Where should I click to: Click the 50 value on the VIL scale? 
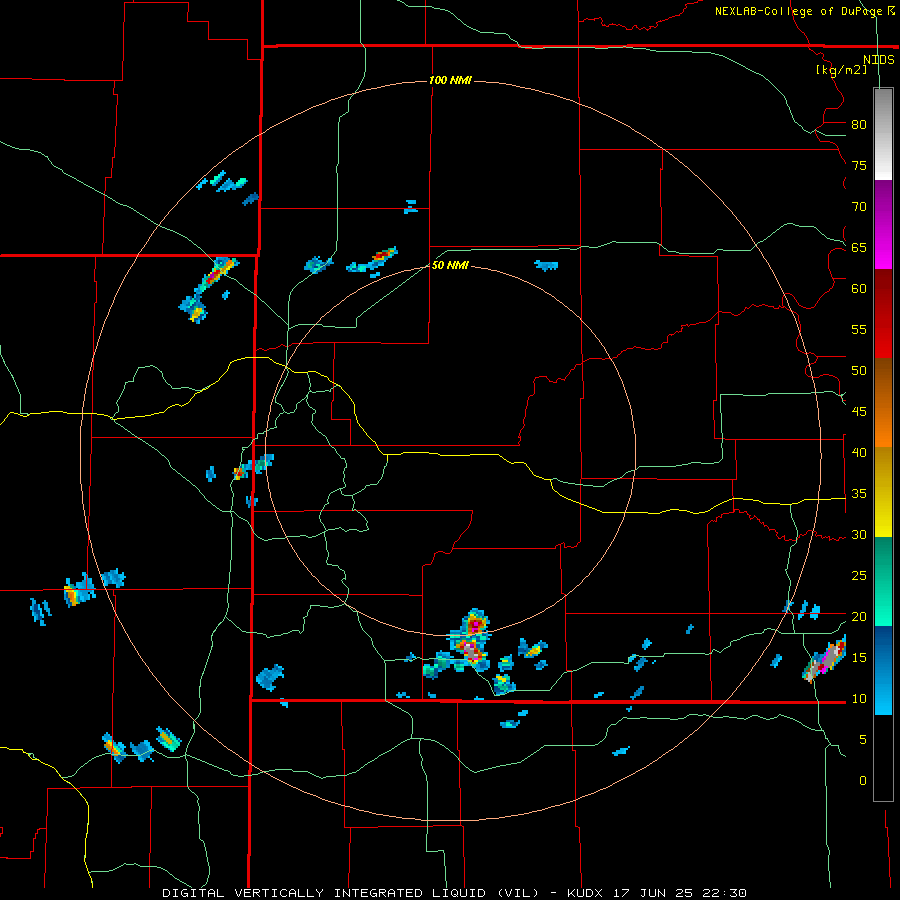click(859, 370)
